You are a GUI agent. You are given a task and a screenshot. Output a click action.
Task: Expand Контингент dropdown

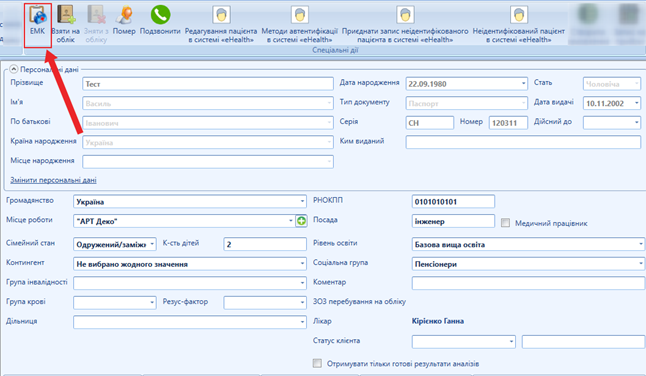[302, 264]
